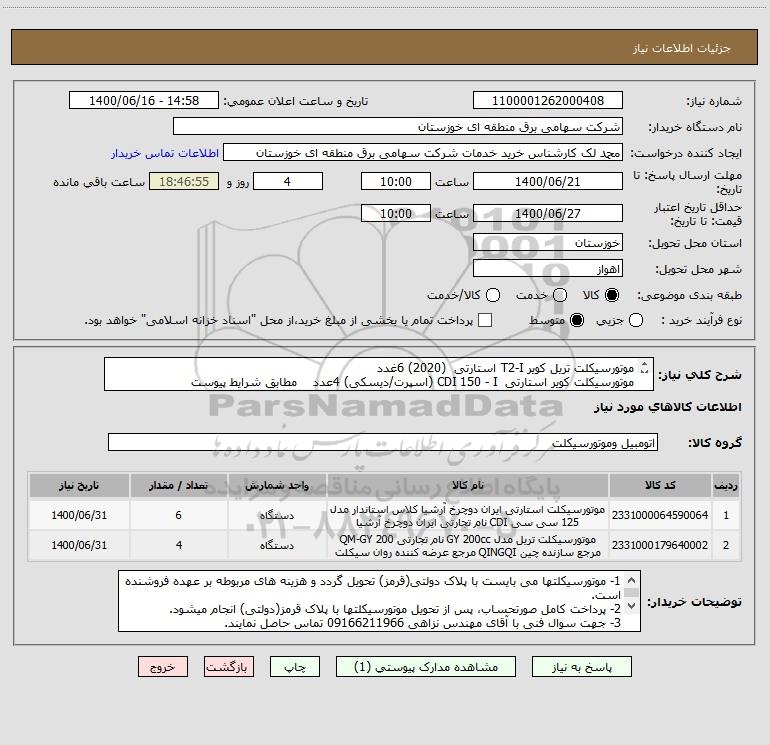770x745 pixels.
Task: Open the اطلاعات تماس خریدار link
Action: [165, 153]
